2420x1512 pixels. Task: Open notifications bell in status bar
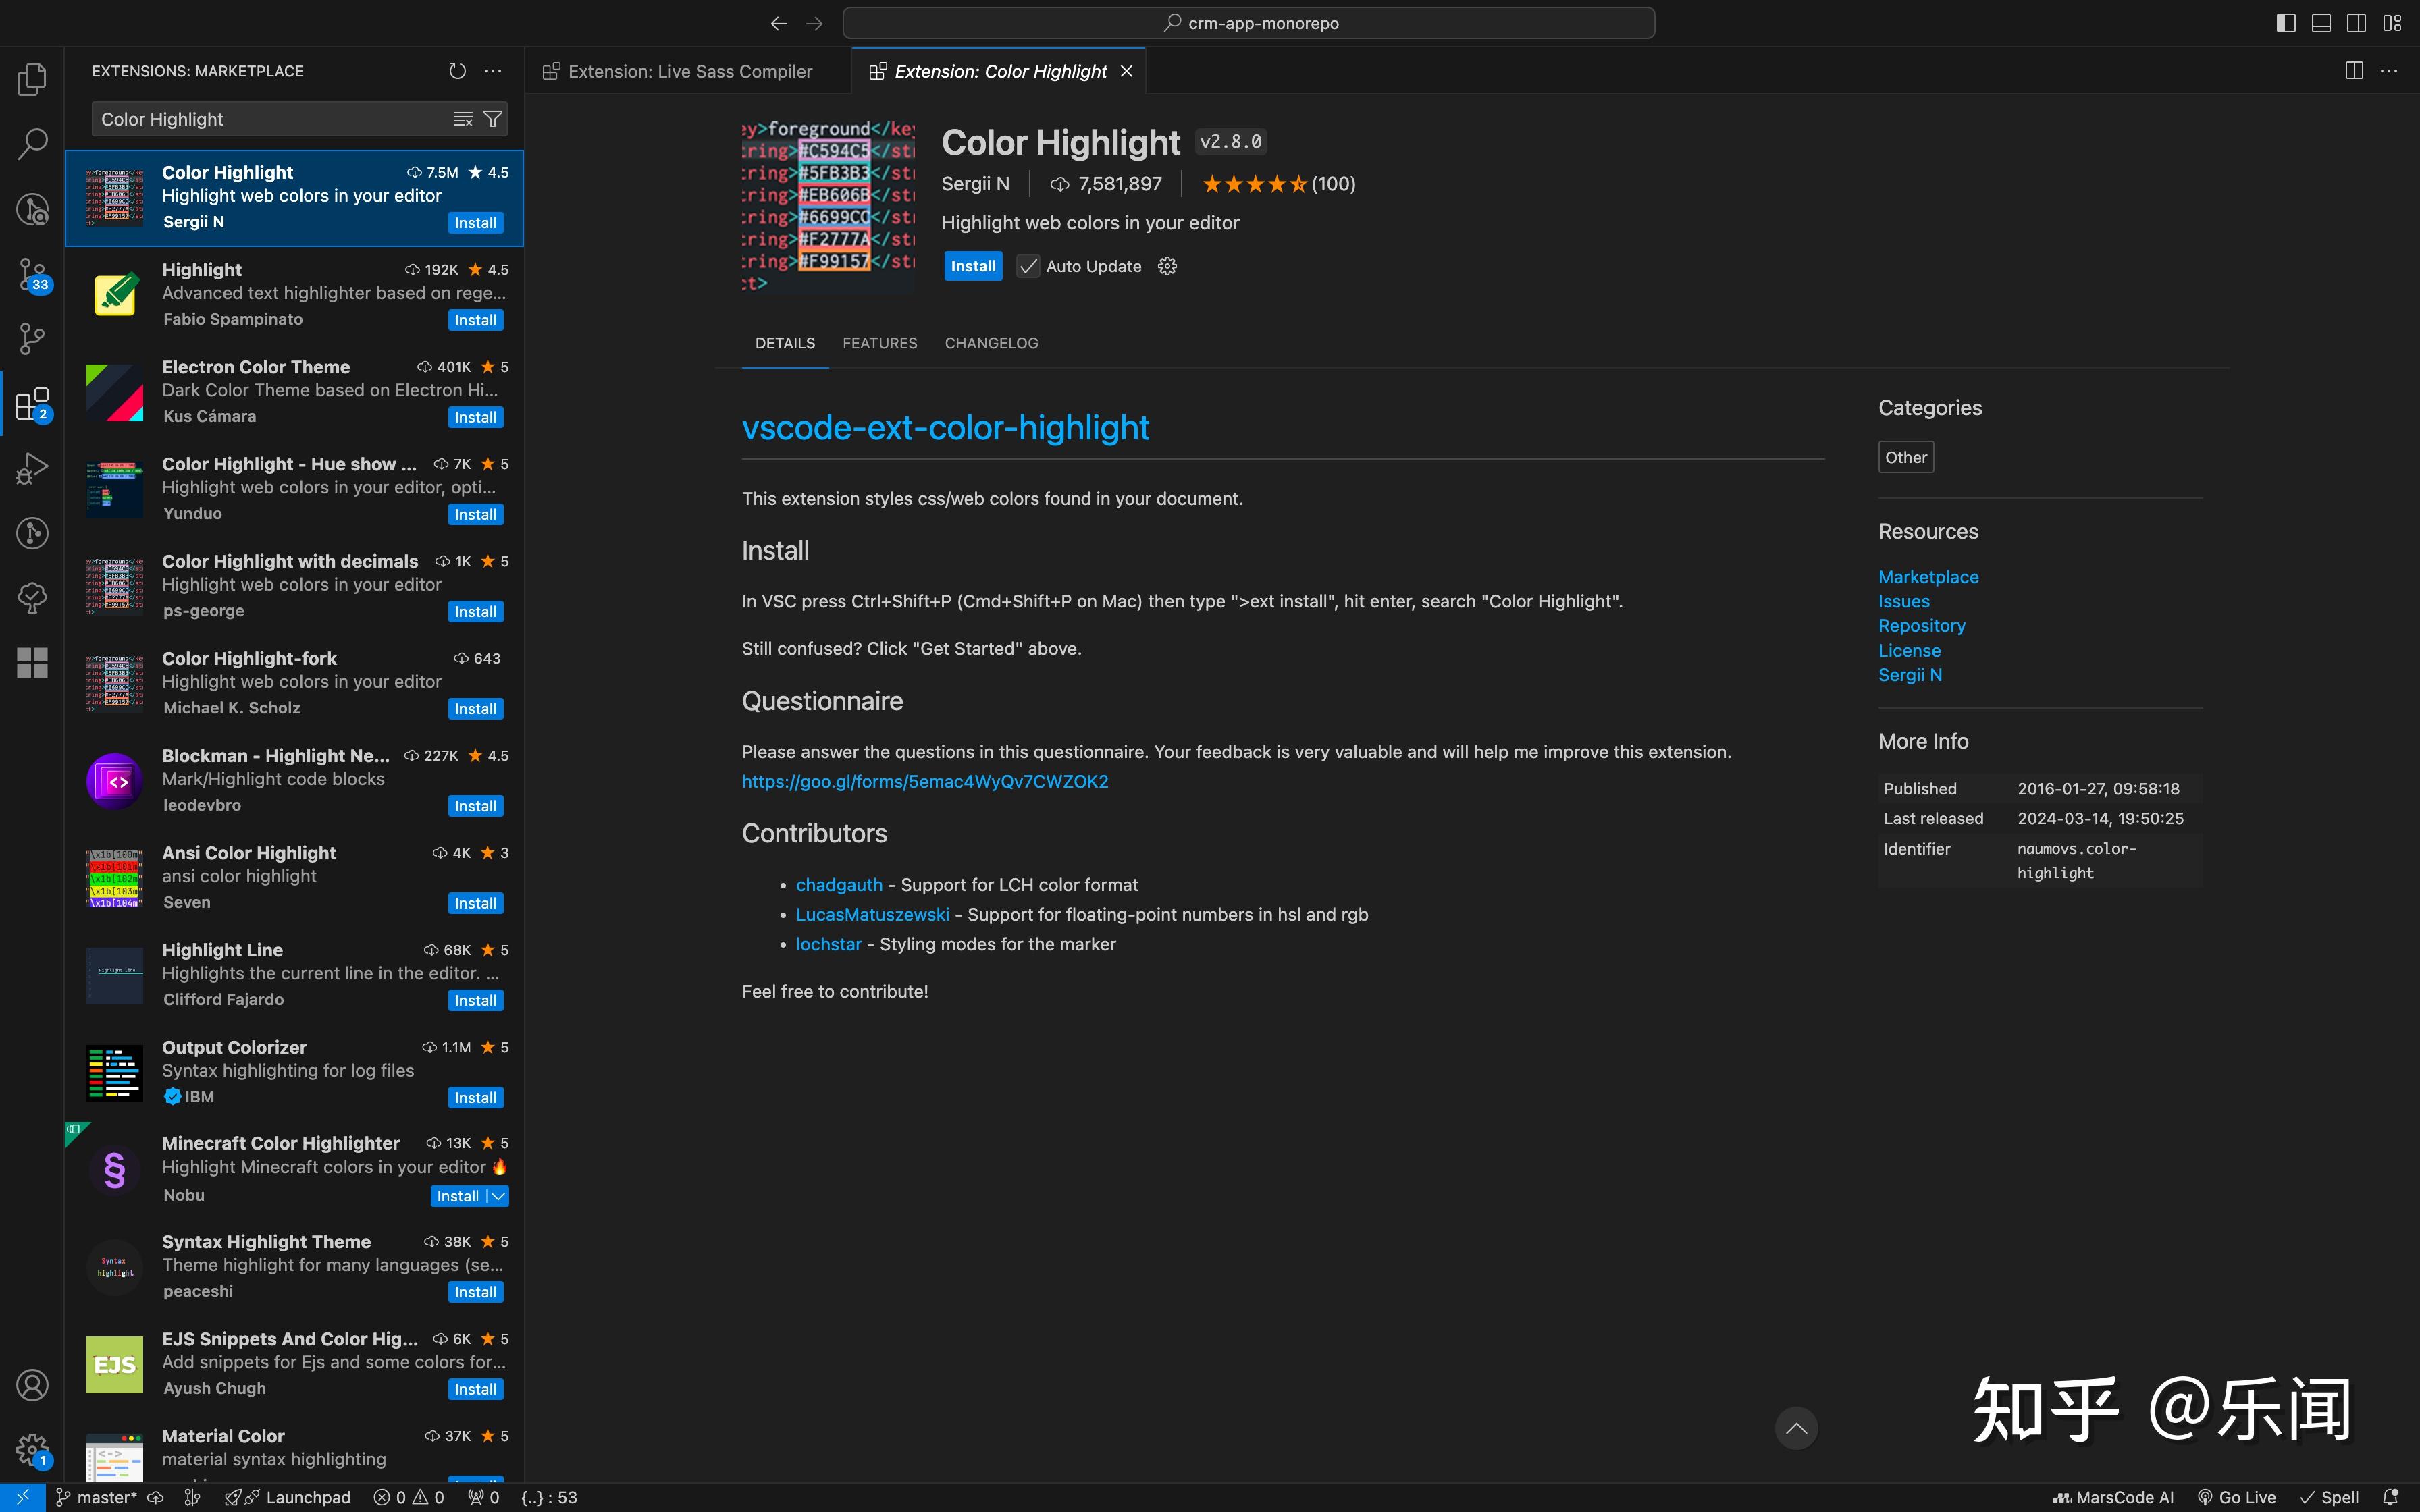coord(2391,1497)
